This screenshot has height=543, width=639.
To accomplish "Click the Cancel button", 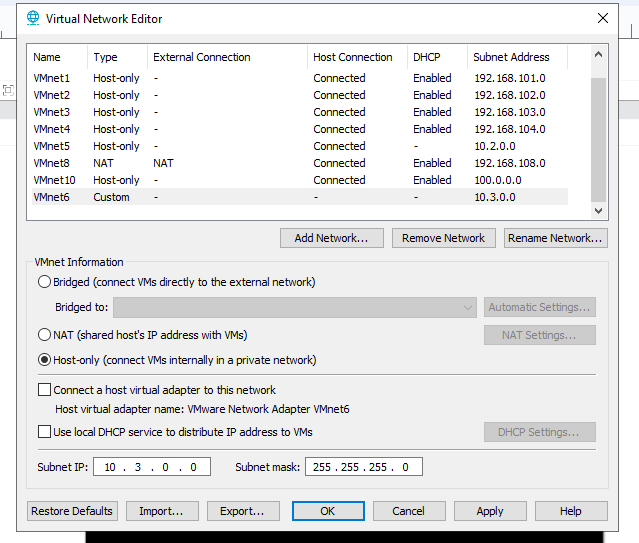I will (x=409, y=511).
